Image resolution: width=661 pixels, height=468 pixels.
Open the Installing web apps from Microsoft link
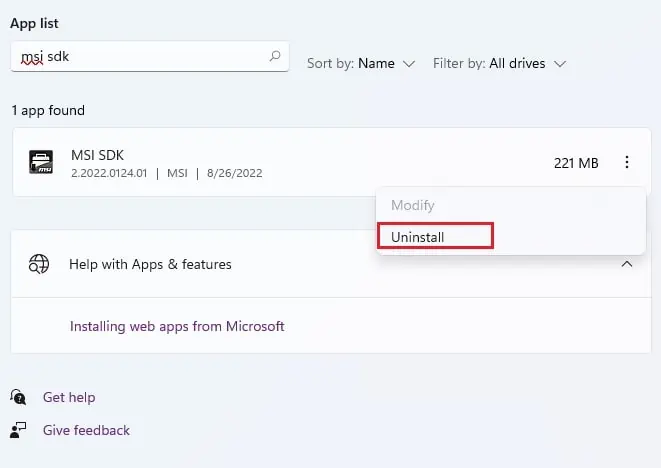177,326
